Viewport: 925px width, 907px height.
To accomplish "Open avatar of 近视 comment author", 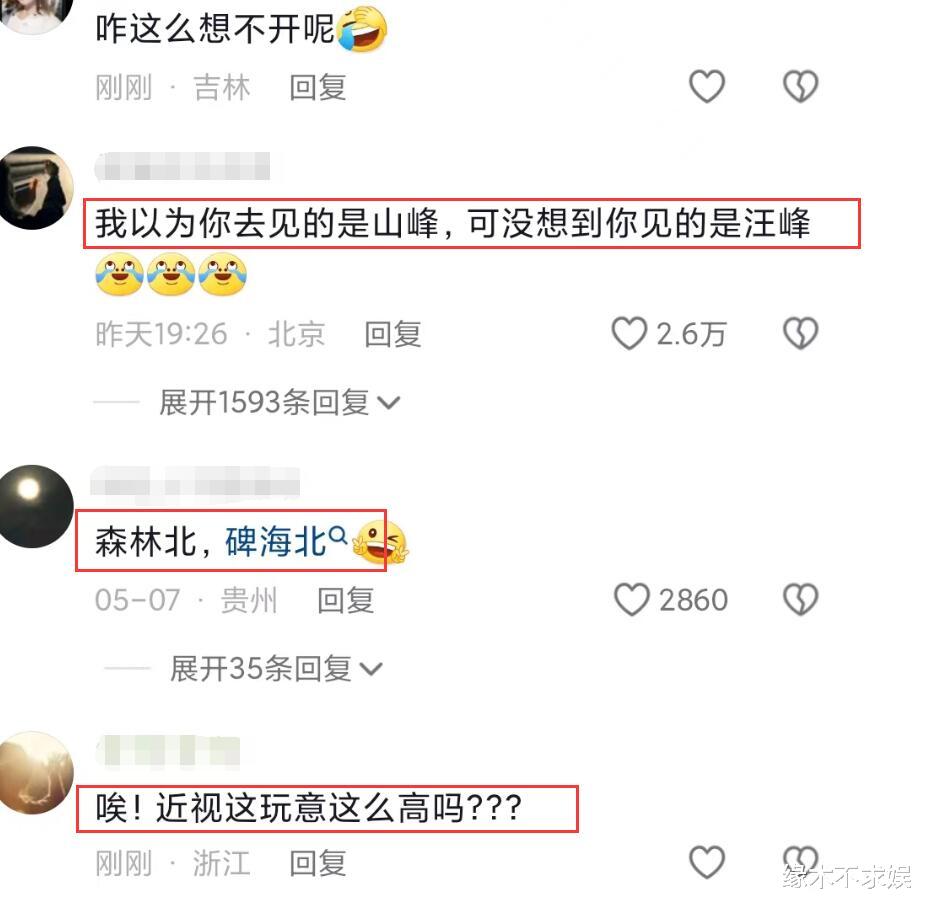I will coord(35,772).
